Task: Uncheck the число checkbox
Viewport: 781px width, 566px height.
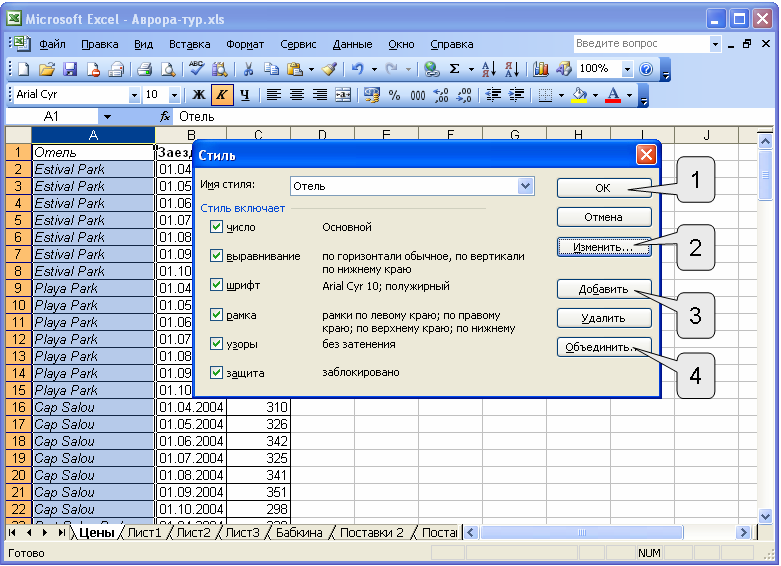Action: 216,227
